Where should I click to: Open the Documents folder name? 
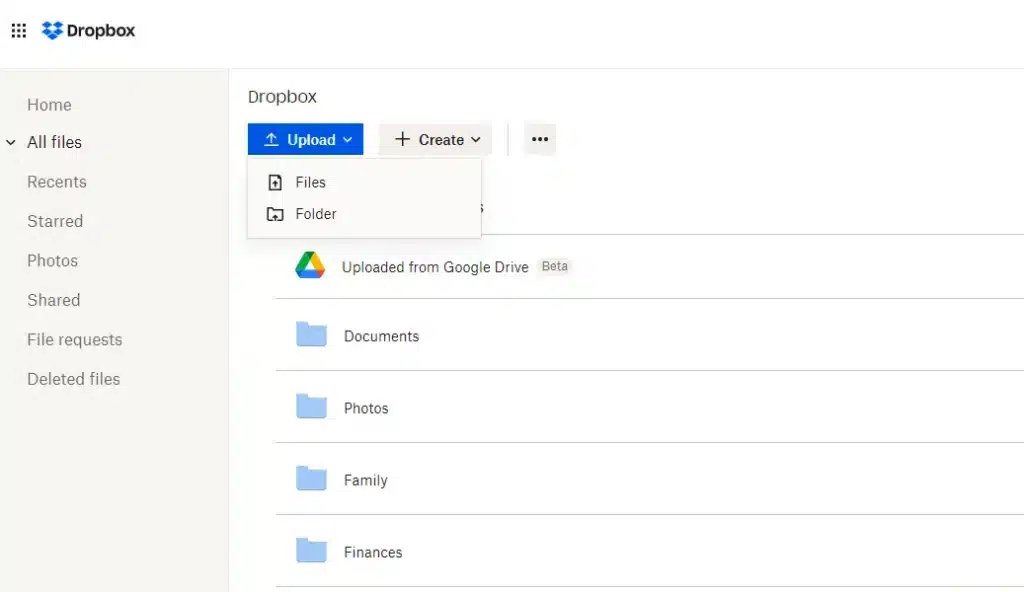point(382,337)
